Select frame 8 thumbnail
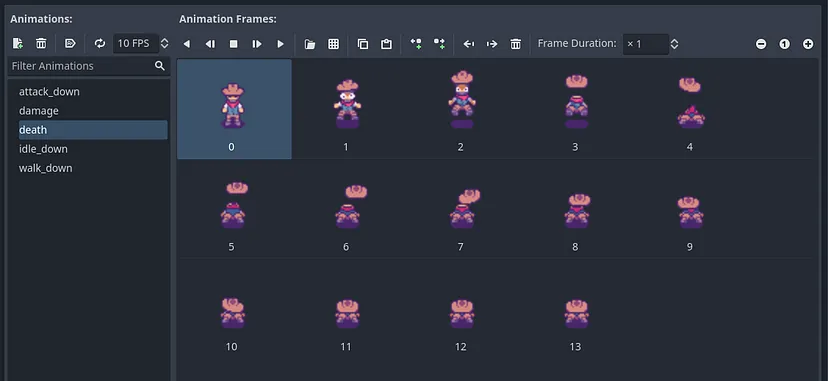The width and height of the screenshot is (828, 381). pyautogui.click(x=577, y=209)
